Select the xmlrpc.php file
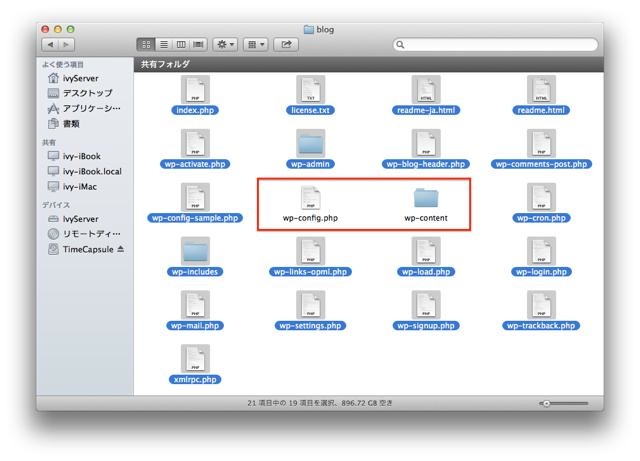The image size is (640, 461). [x=194, y=360]
